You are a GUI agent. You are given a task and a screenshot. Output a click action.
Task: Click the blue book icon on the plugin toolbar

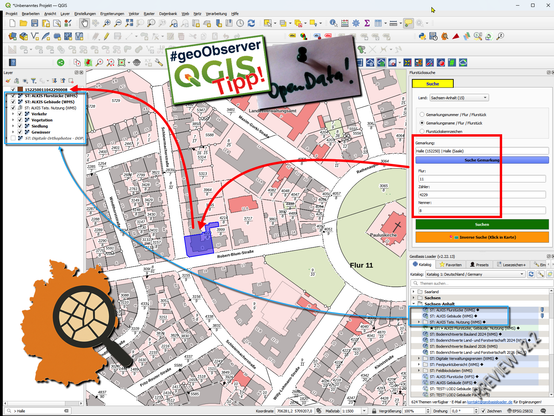[12, 63]
